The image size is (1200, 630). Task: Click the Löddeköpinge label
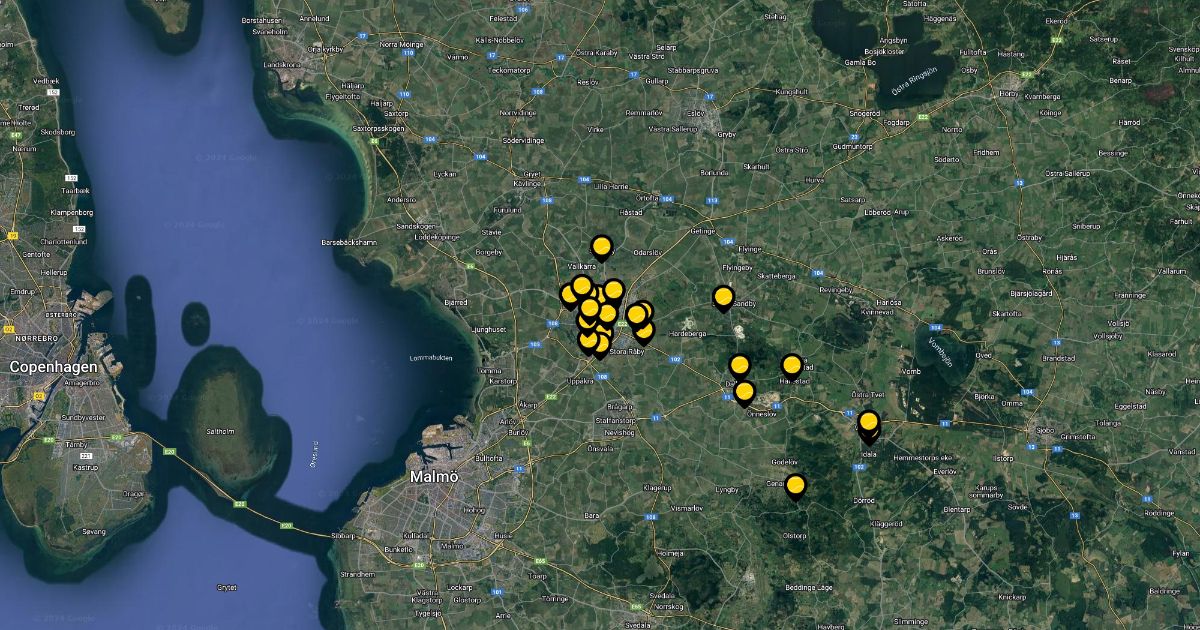(x=436, y=237)
